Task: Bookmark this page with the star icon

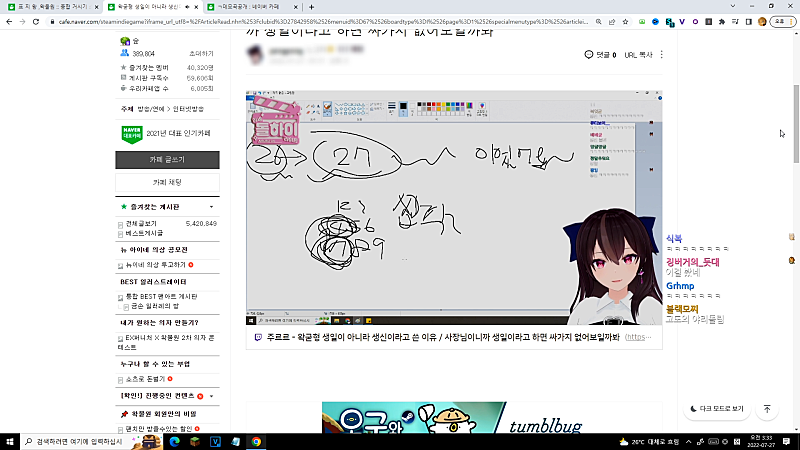Action: click(x=625, y=21)
